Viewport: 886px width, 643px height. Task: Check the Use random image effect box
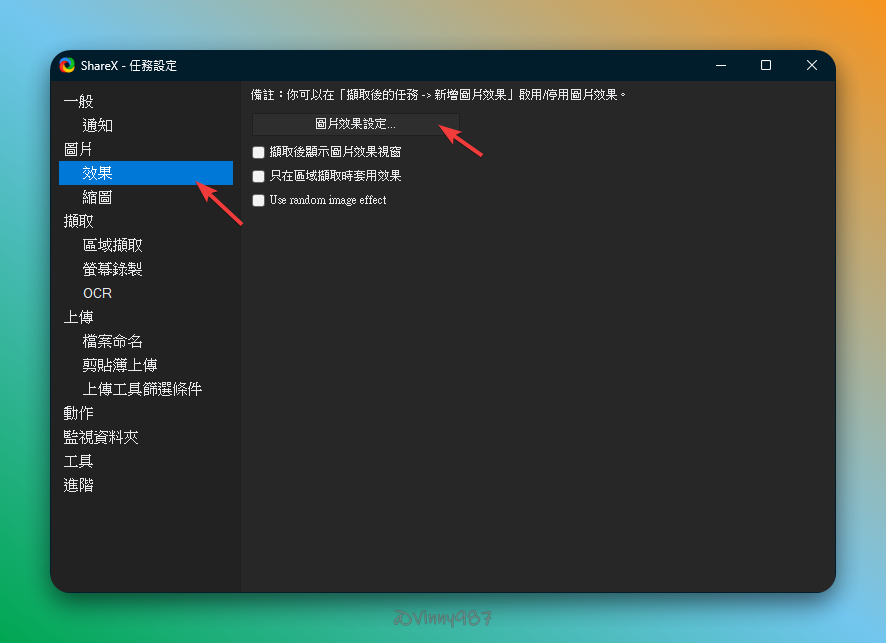pyautogui.click(x=259, y=200)
